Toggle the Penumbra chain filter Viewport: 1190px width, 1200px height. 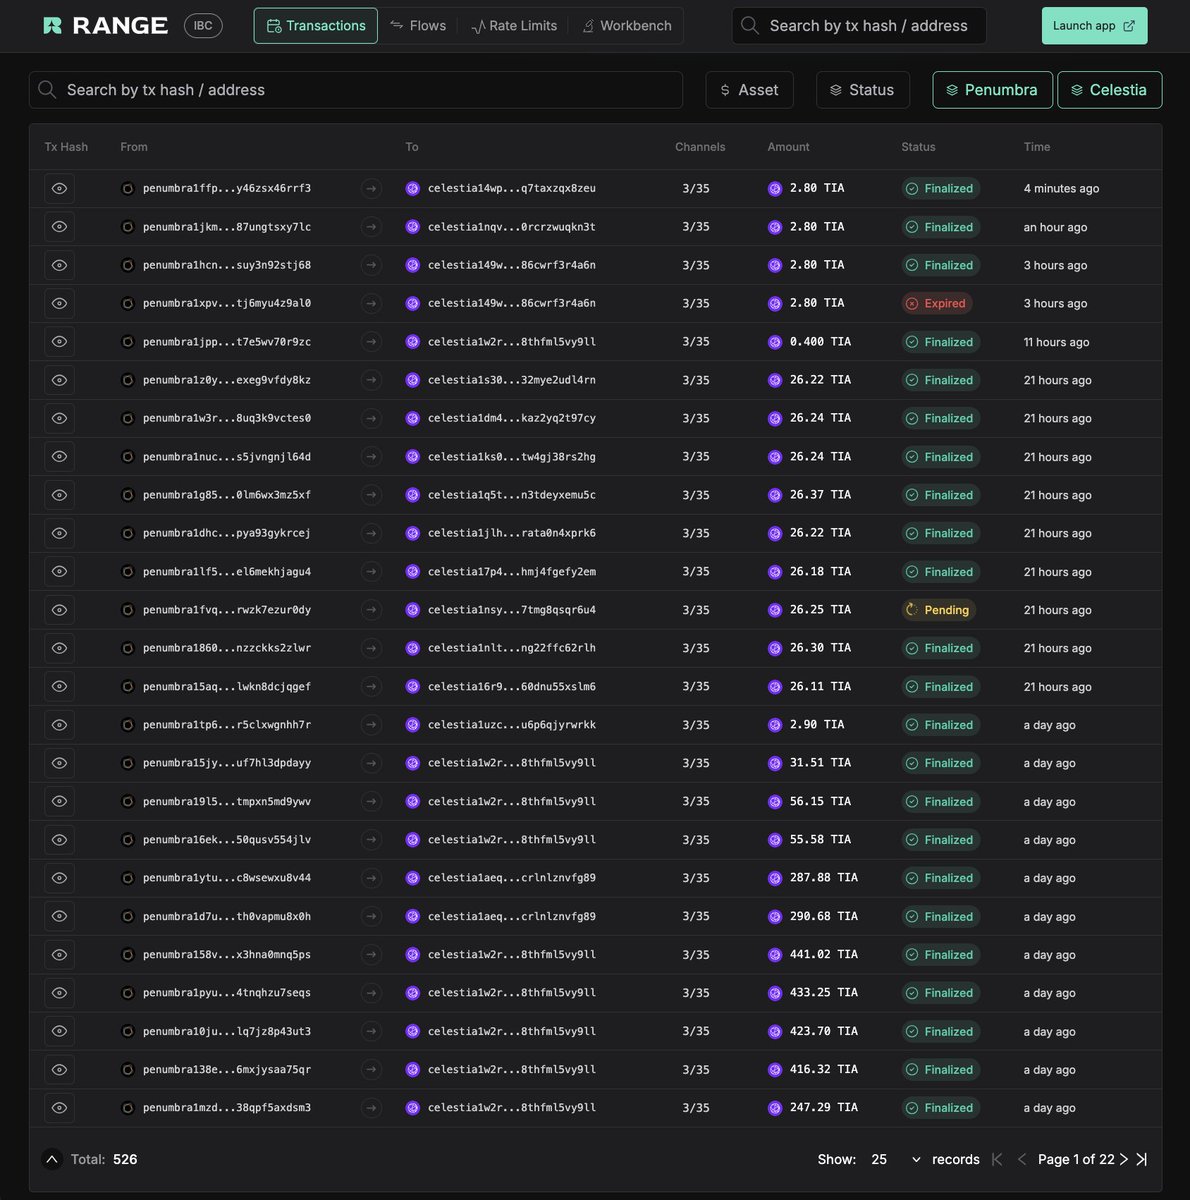pos(992,90)
